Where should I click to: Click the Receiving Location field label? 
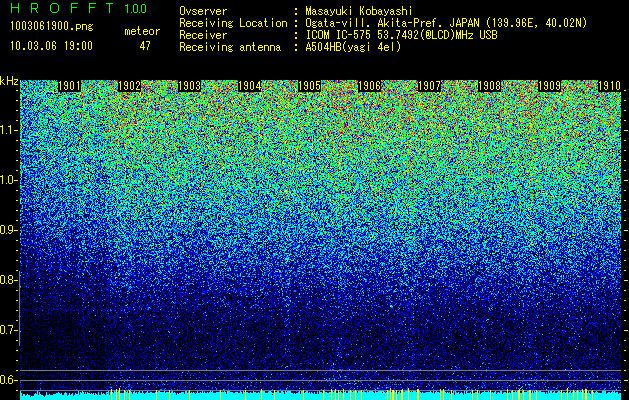(233, 23)
